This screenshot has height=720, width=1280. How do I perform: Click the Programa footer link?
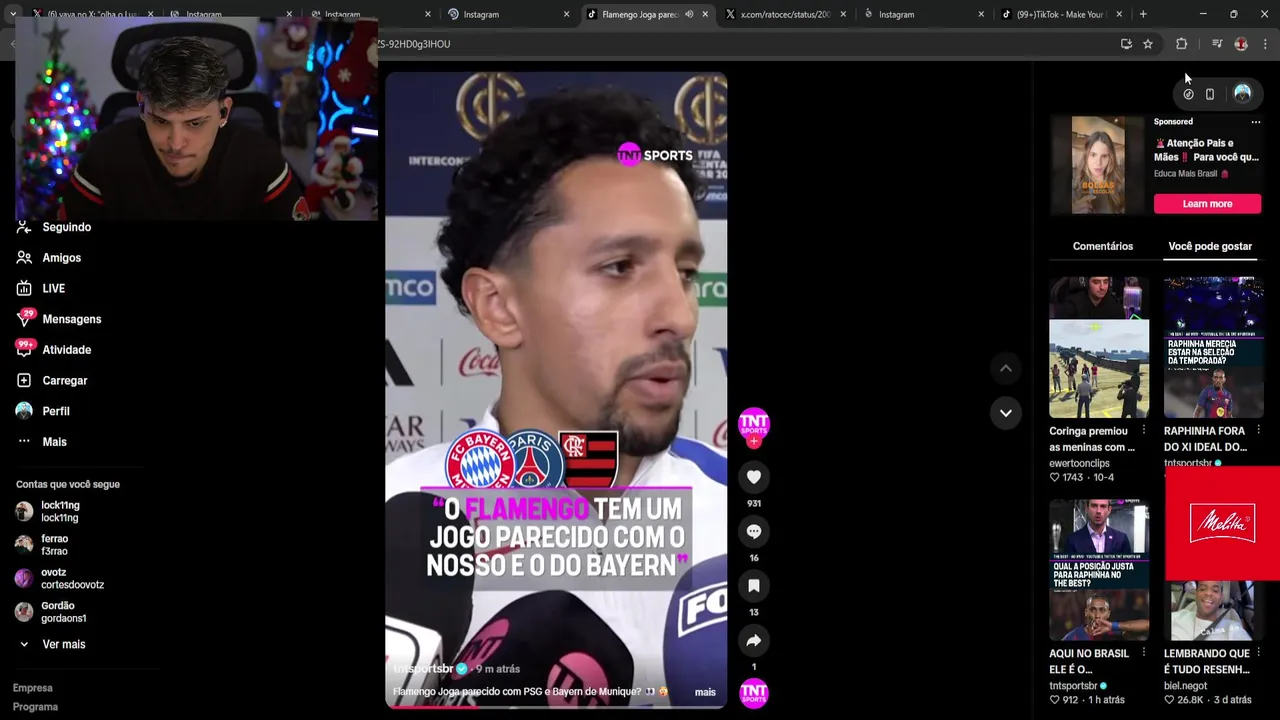pos(35,707)
